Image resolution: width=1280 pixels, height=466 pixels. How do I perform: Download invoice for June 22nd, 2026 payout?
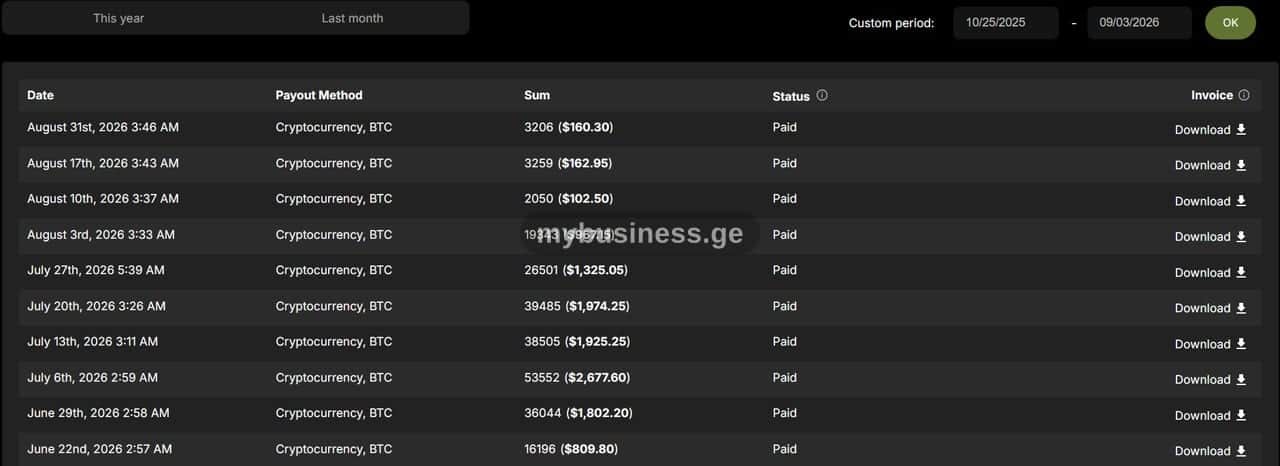click(1210, 451)
